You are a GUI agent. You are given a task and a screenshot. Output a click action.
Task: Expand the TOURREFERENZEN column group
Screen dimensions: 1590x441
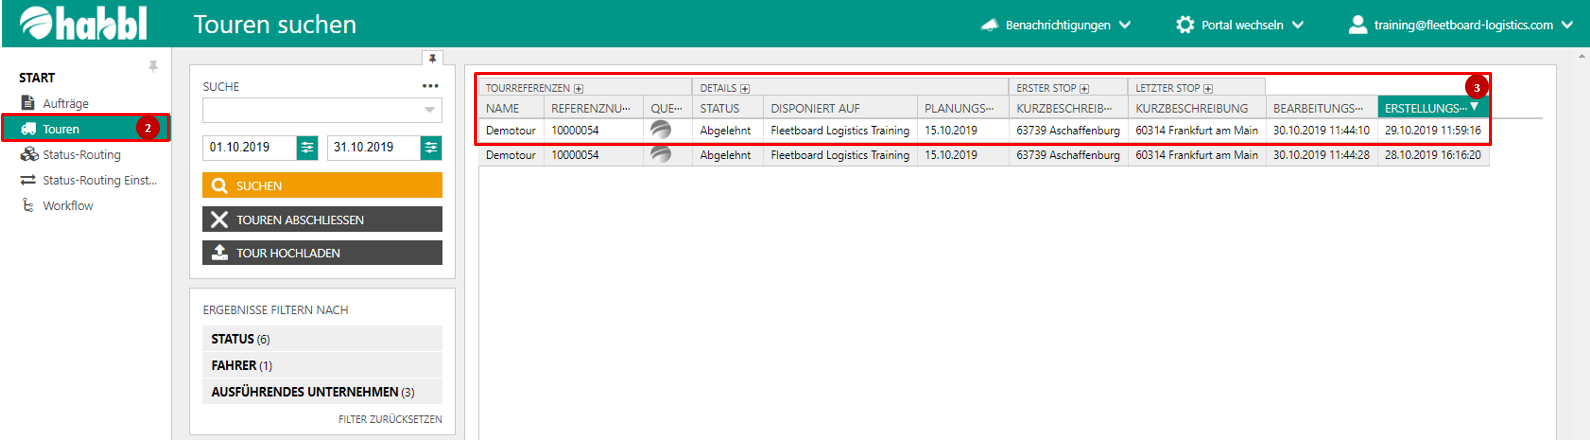pyautogui.click(x=578, y=89)
